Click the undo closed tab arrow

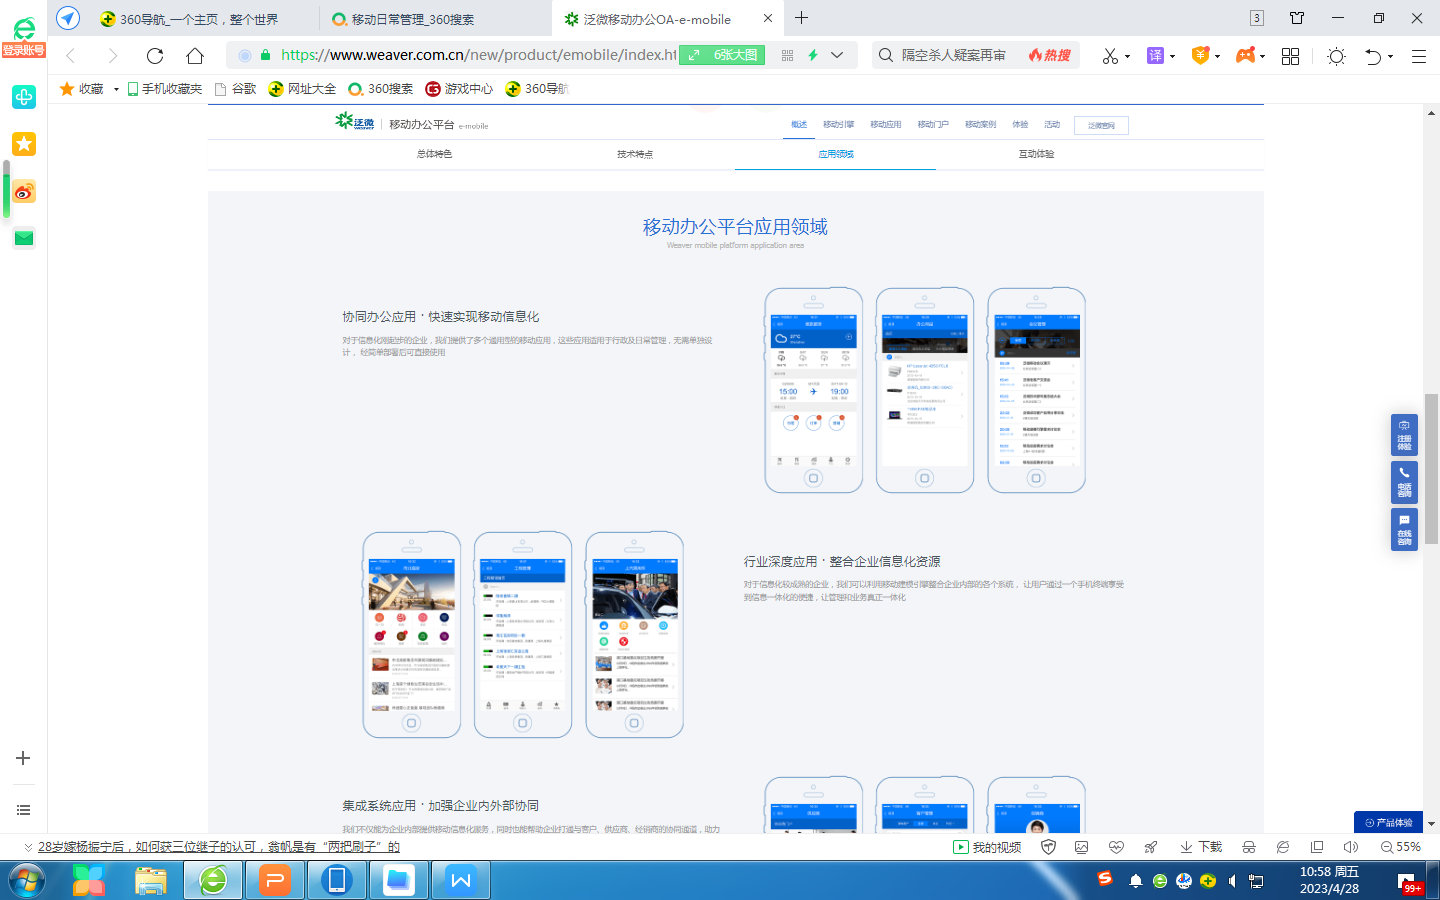pos(1374,56)
